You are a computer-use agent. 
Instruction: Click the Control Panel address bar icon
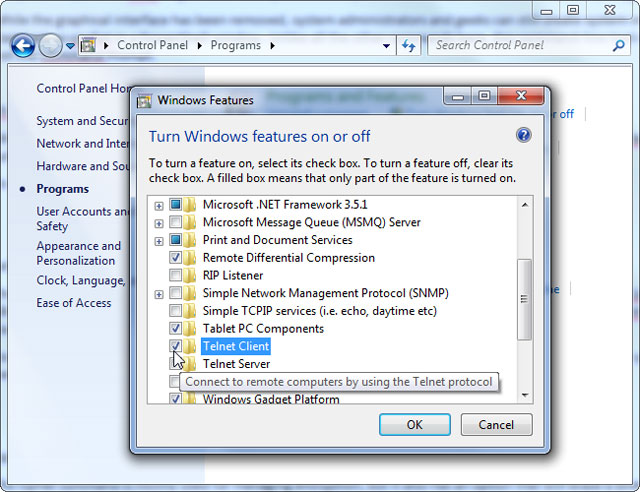(88, 45)
